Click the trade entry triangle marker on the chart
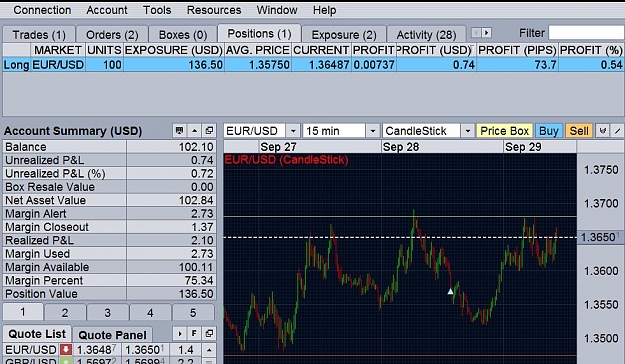 [x=450, y=291]
